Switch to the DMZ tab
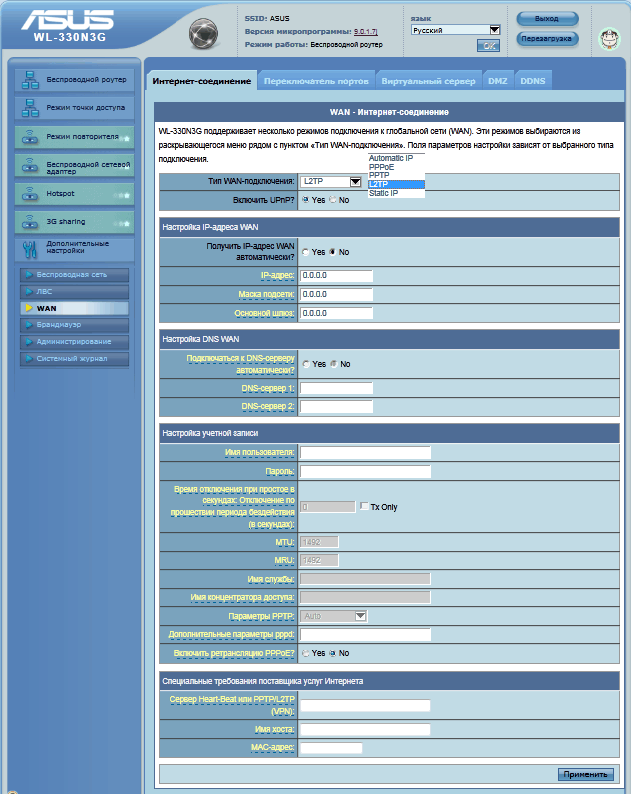Image resolution: width=631 pixels, height=794 pixels. click(498, 81)
